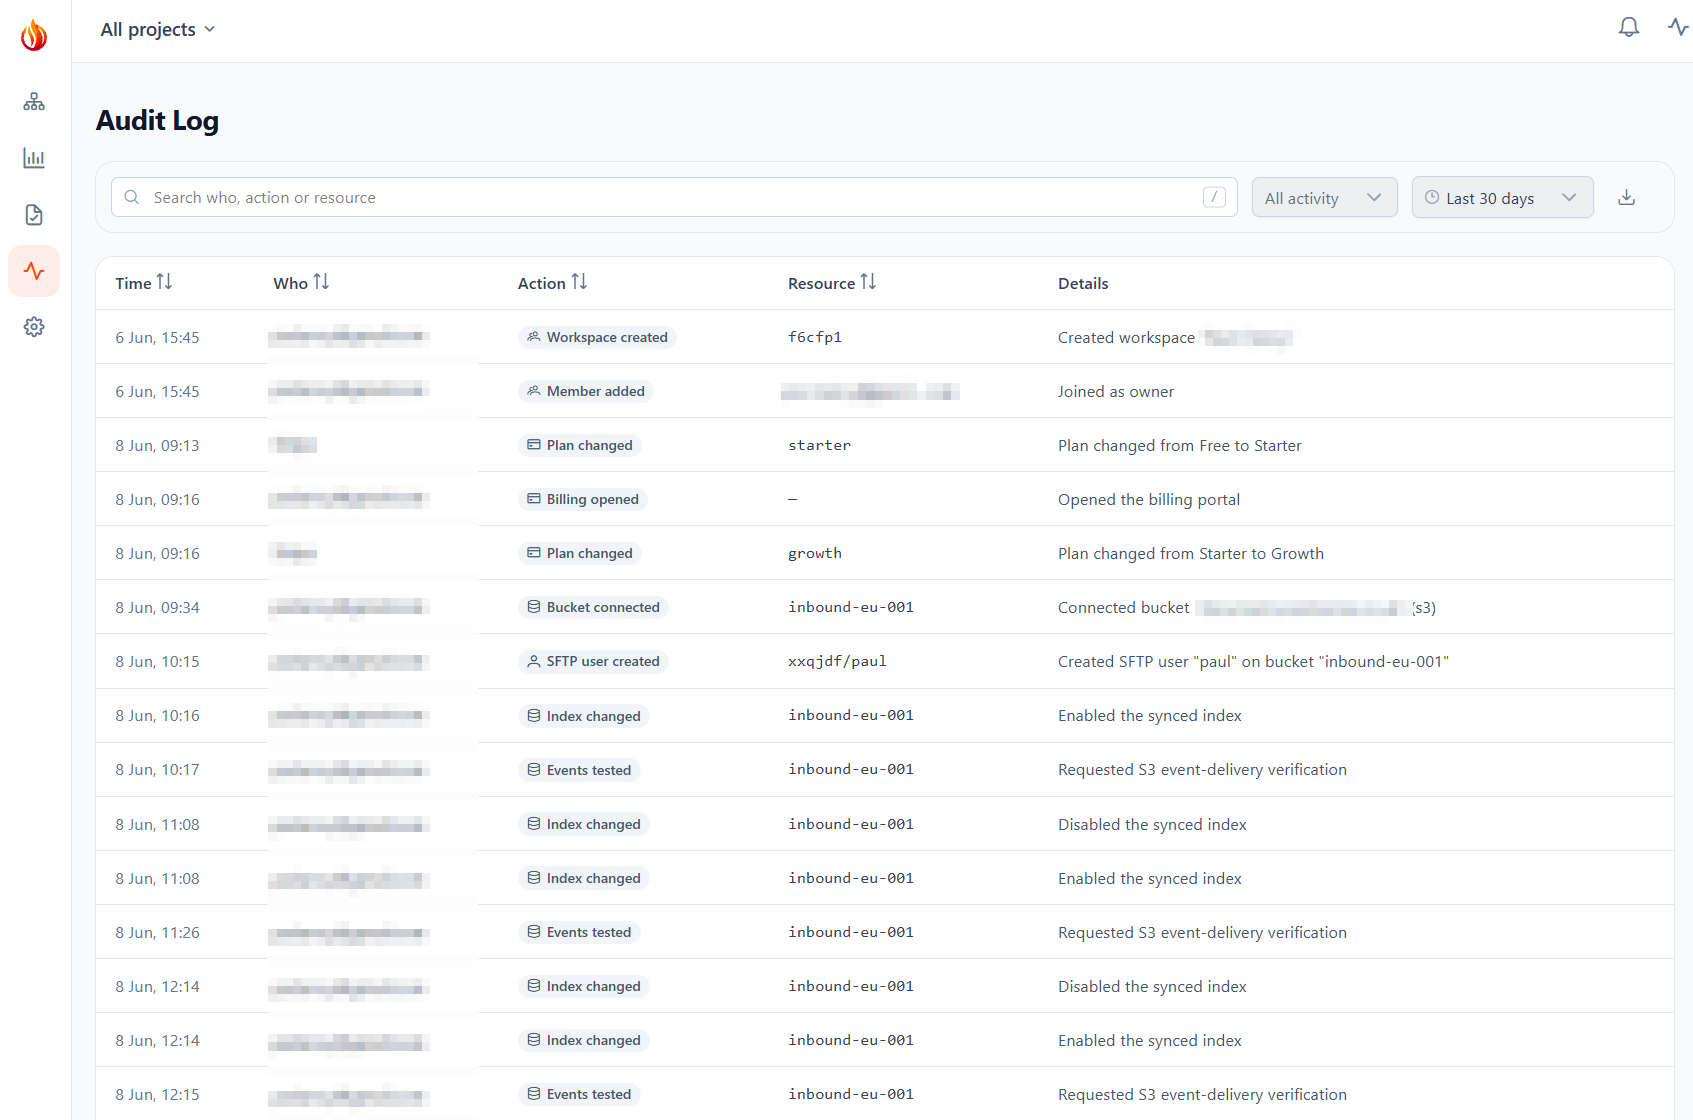This screenshot has height=1120, width=1693.
Task: Click the Details column header
Action: click(x=1083, y=283)
